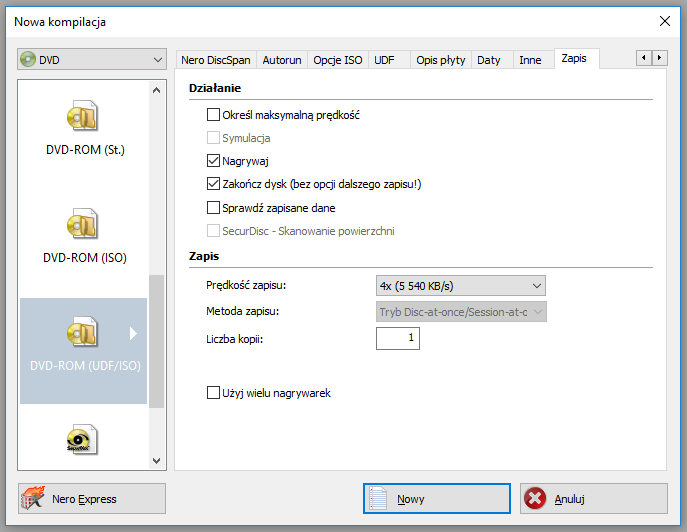Image resolution: width=687 pixels, height=532 pixels.
Task: Click scroll tabs right arrow
Action: pos(659,58)
